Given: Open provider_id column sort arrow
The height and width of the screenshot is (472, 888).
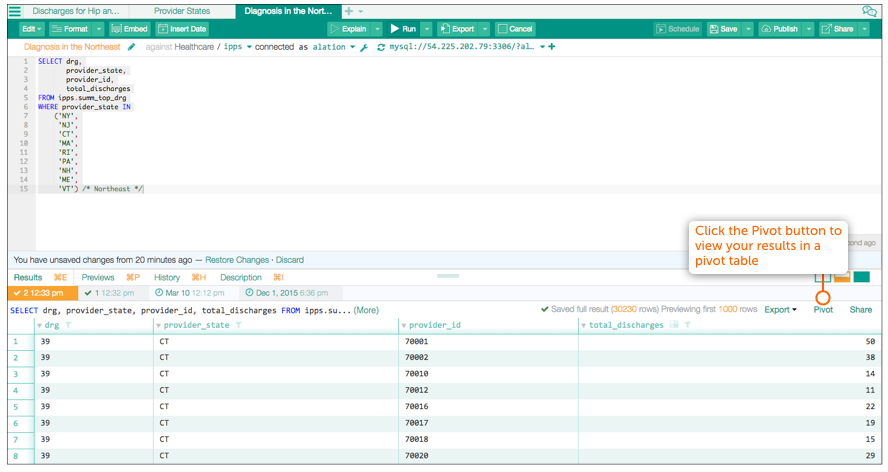Looking at the screenshot, I should [x=404, y=326].
